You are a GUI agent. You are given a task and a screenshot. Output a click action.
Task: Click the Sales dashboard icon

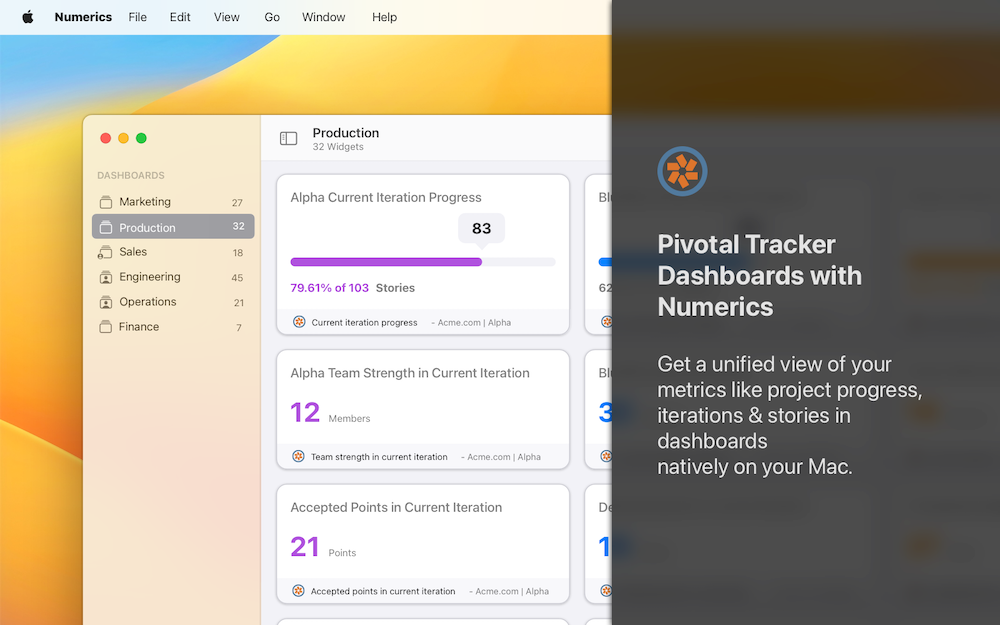105,253
